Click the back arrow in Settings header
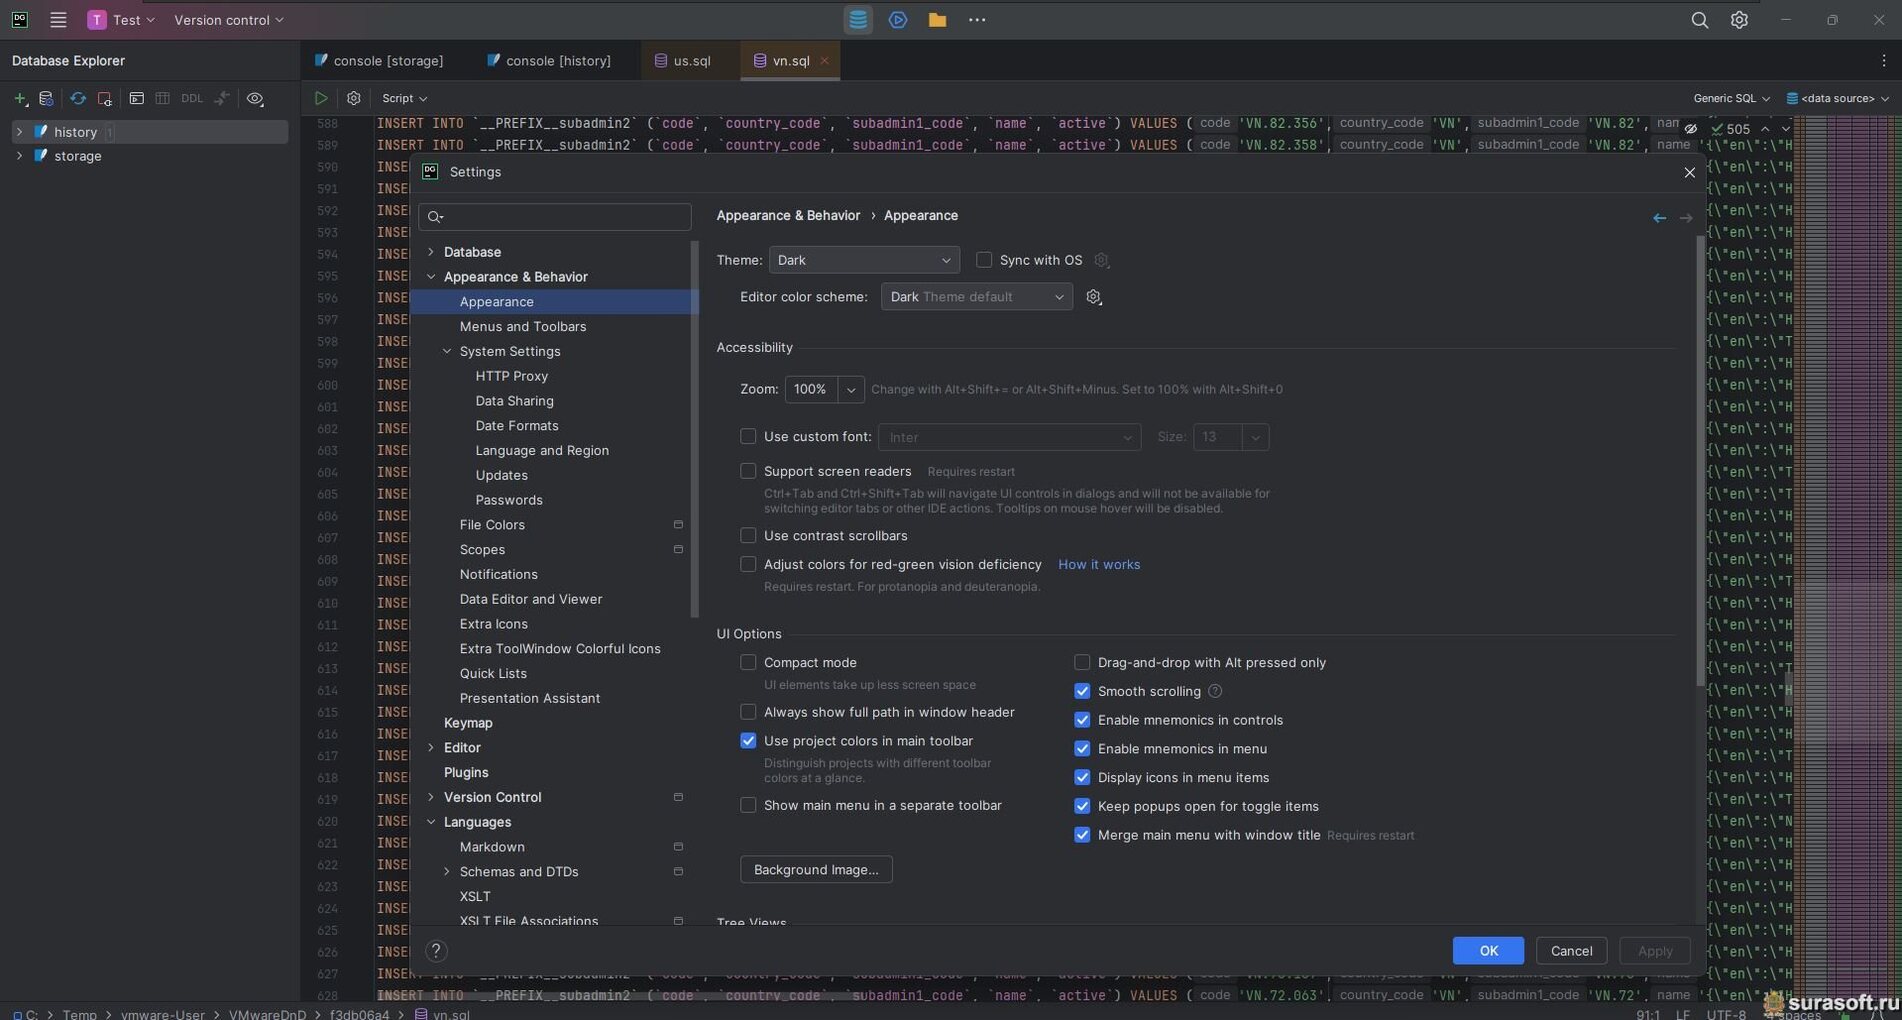Screen dimensions: 1902x1020 coord(1659,217)
